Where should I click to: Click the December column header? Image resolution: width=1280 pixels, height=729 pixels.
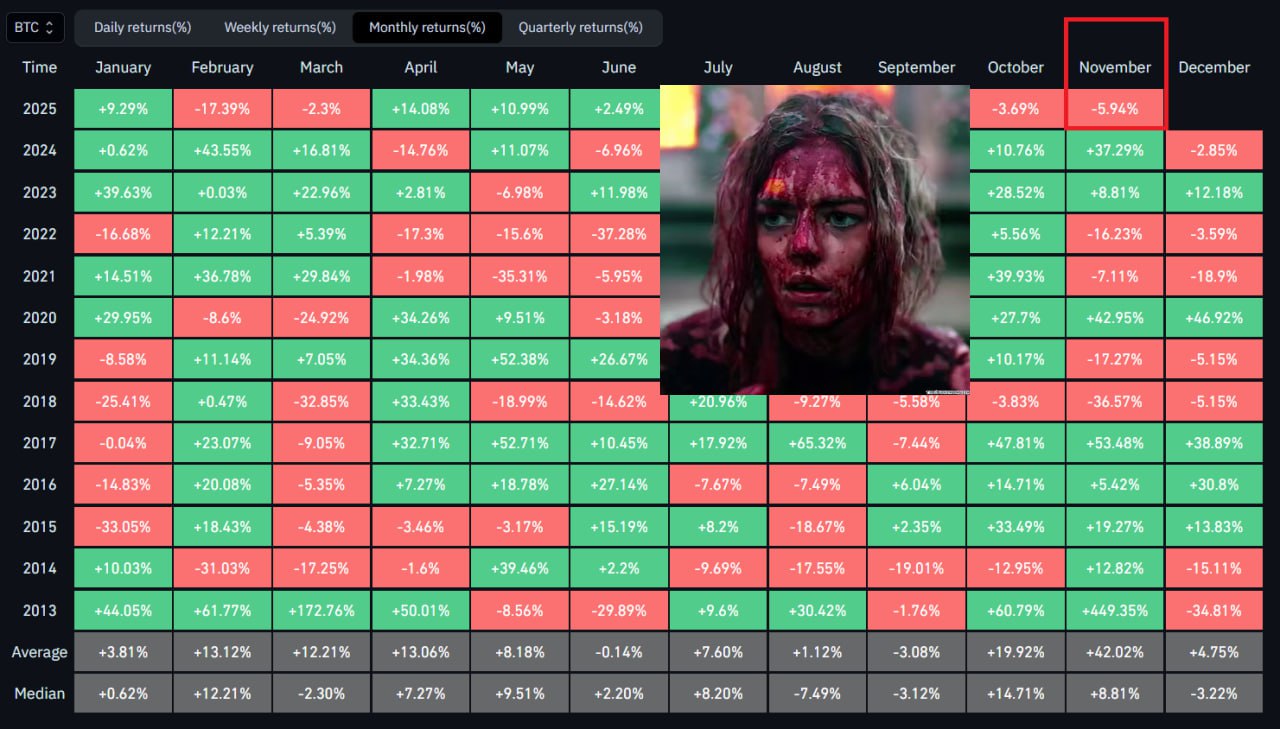tap(1214, 67)
